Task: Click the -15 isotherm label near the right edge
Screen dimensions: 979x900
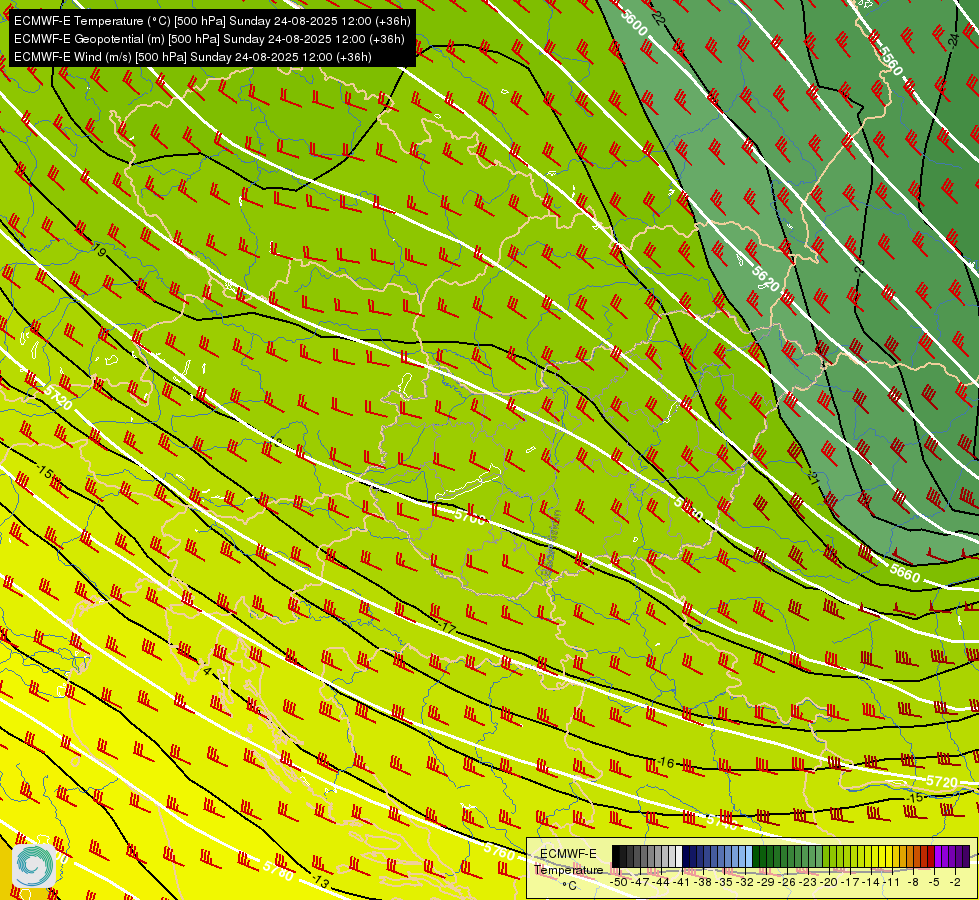Action: tap(915, 798)
